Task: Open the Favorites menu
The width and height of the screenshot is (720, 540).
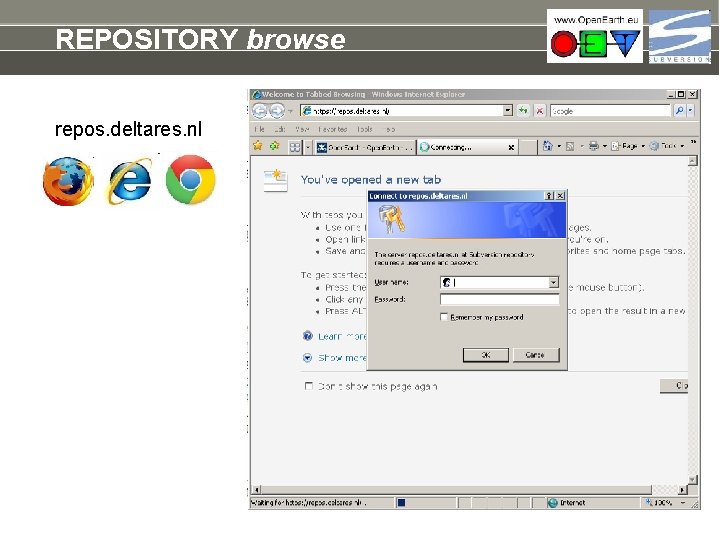Action: (333, 129)
